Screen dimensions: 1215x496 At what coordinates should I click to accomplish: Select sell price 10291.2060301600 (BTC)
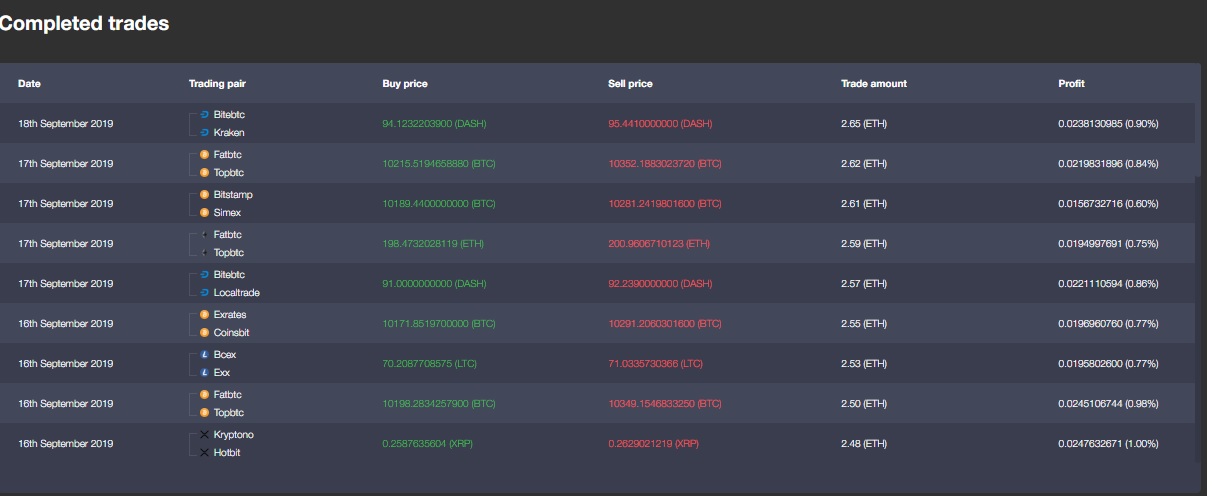pos(665,324)
